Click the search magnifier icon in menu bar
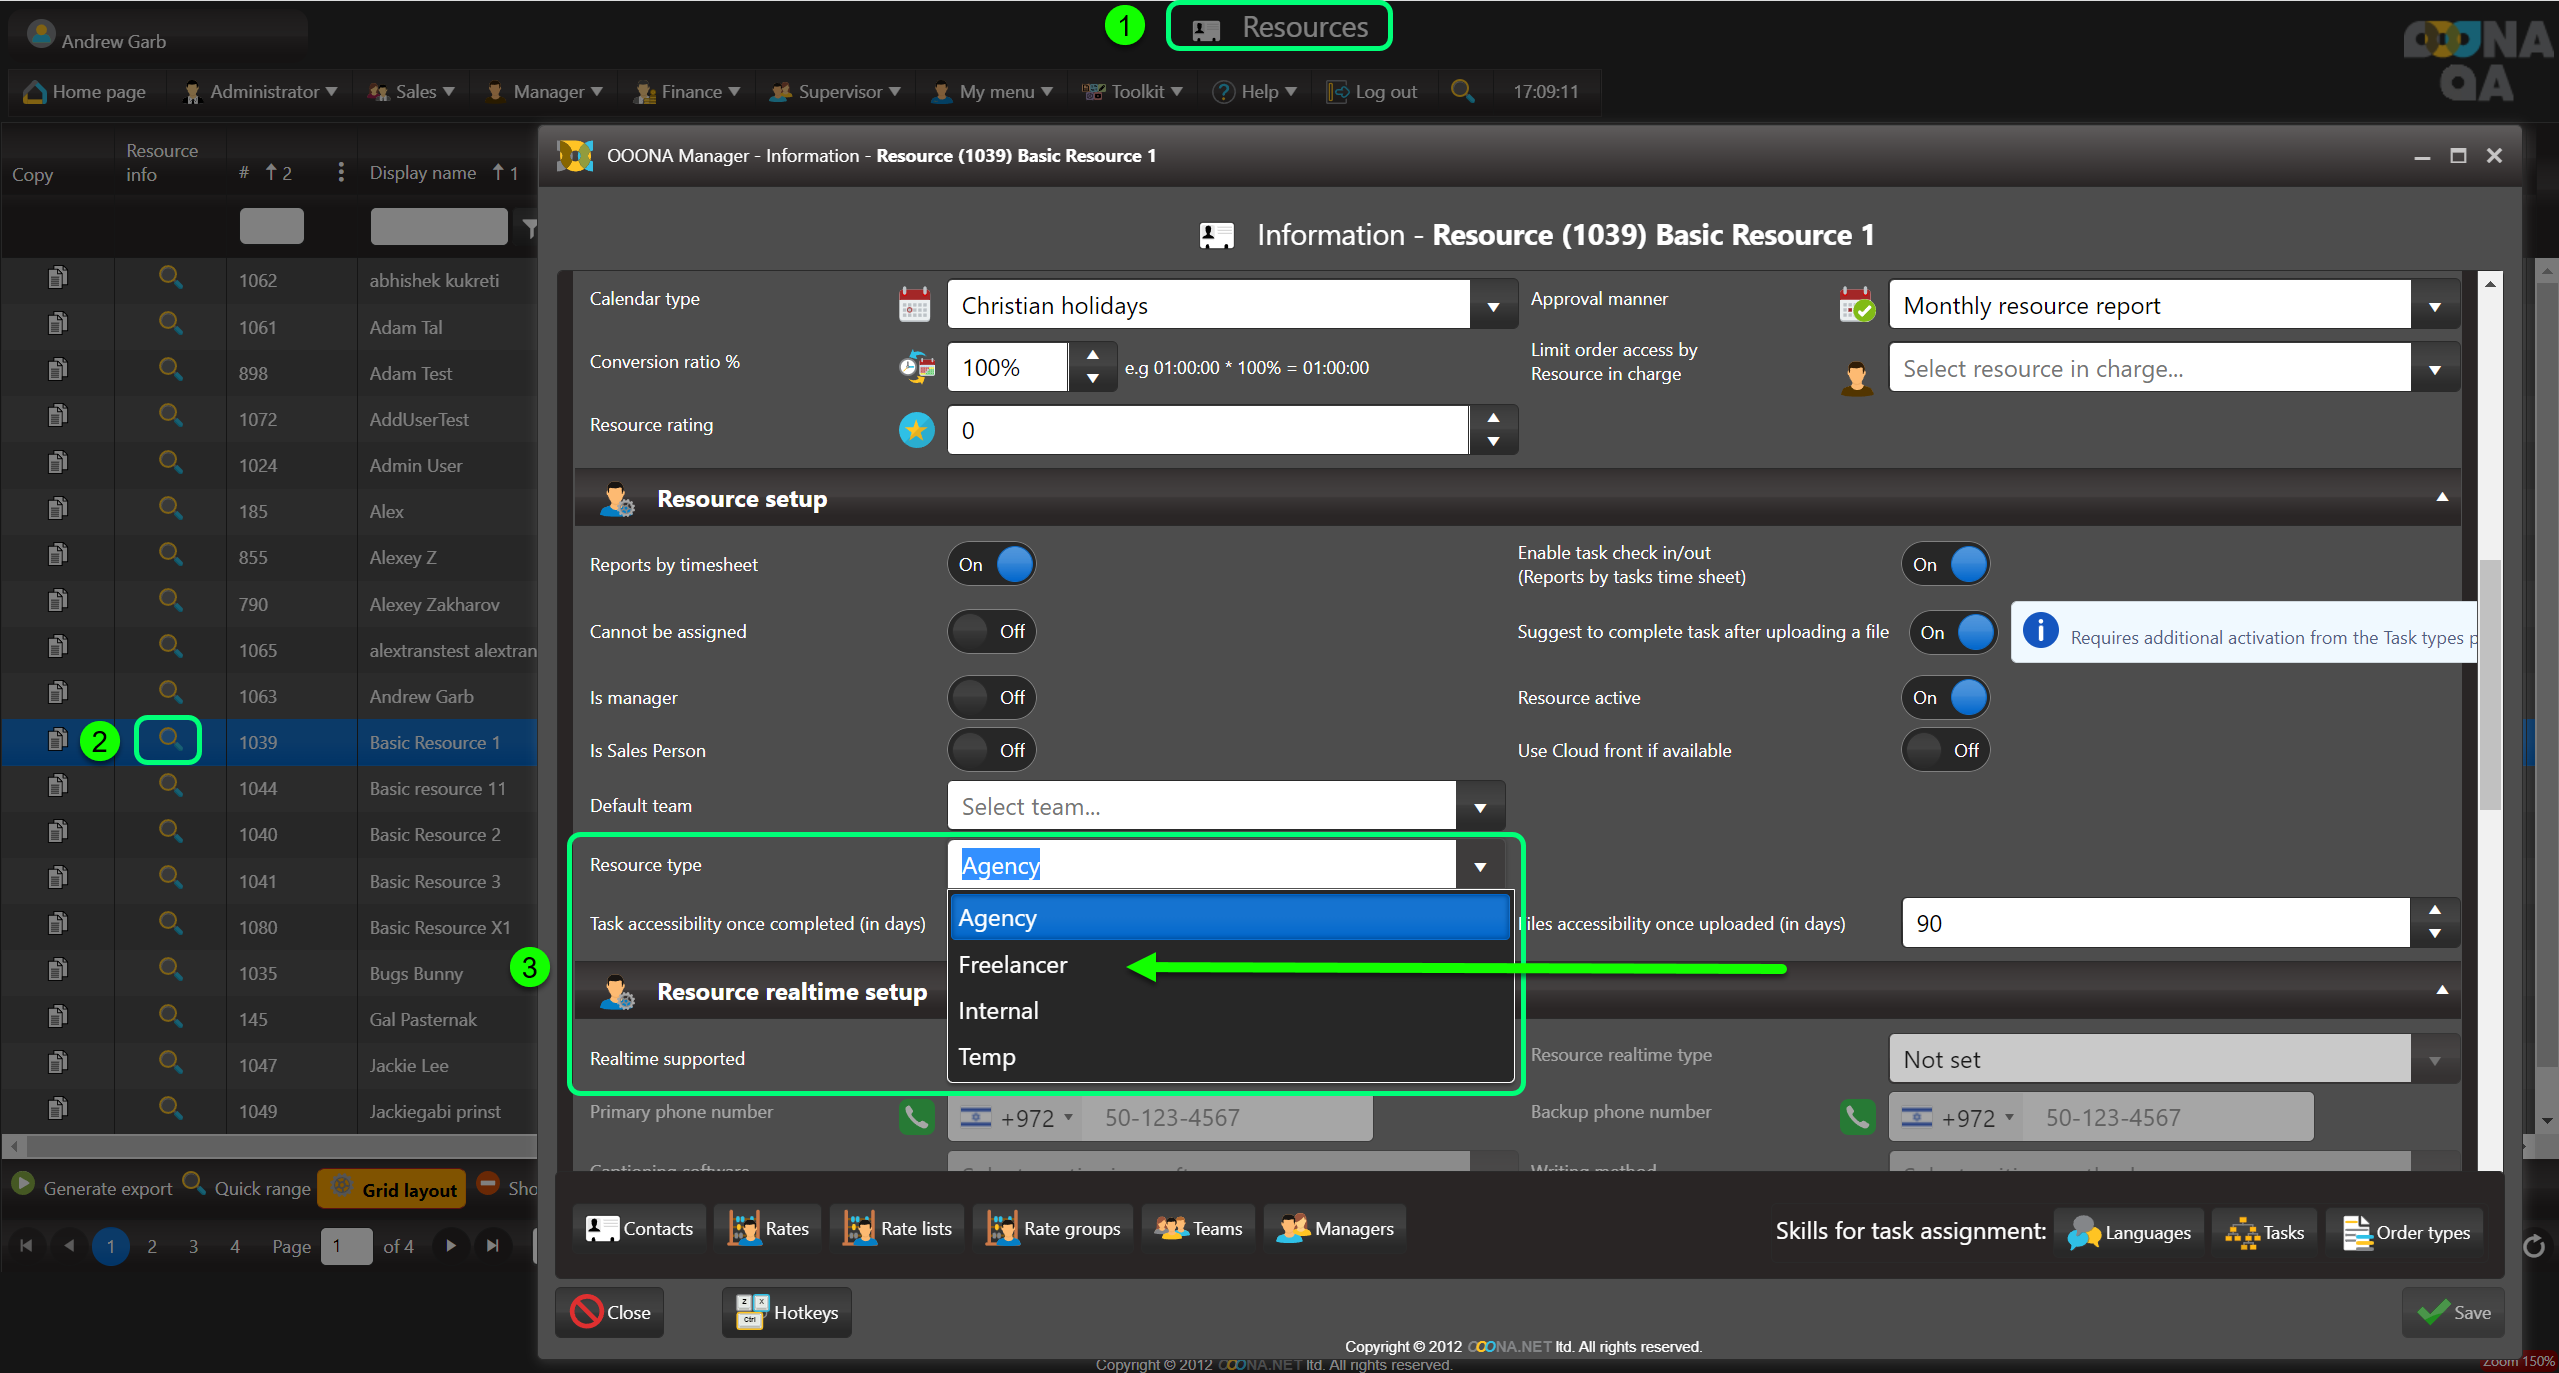The image size is (2559, 1373). (1462, 91)
